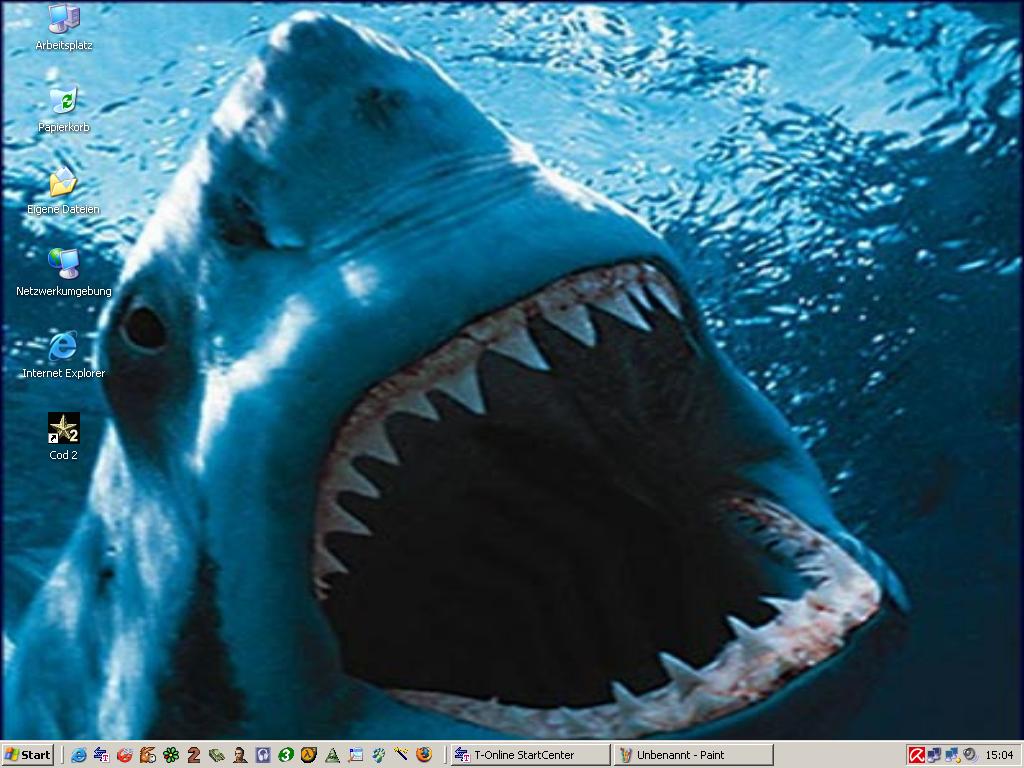
Task: Select the Arbeitsplatz desktop icon
Action: (63, 28)
